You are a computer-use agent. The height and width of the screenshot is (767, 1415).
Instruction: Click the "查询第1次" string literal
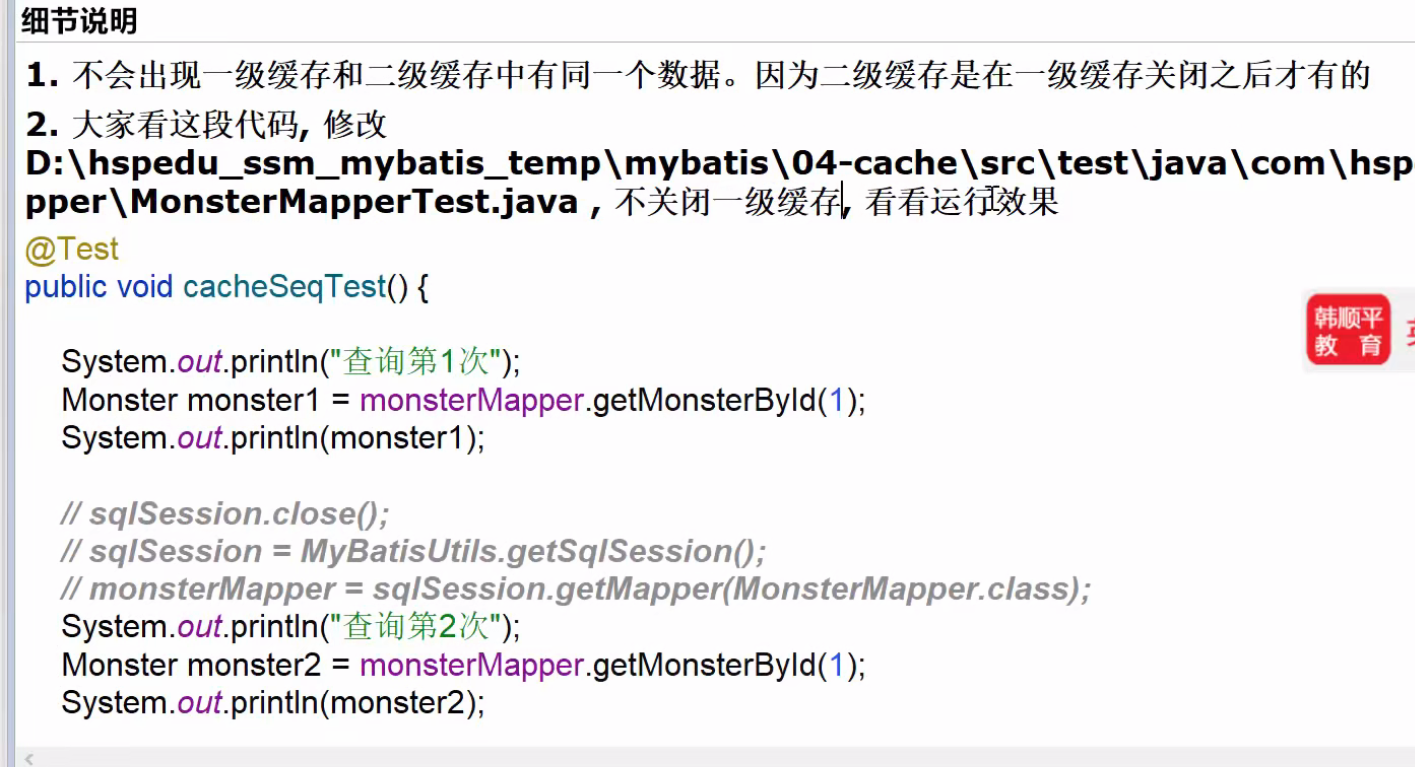pyautogui.click(x=419, y=361)
